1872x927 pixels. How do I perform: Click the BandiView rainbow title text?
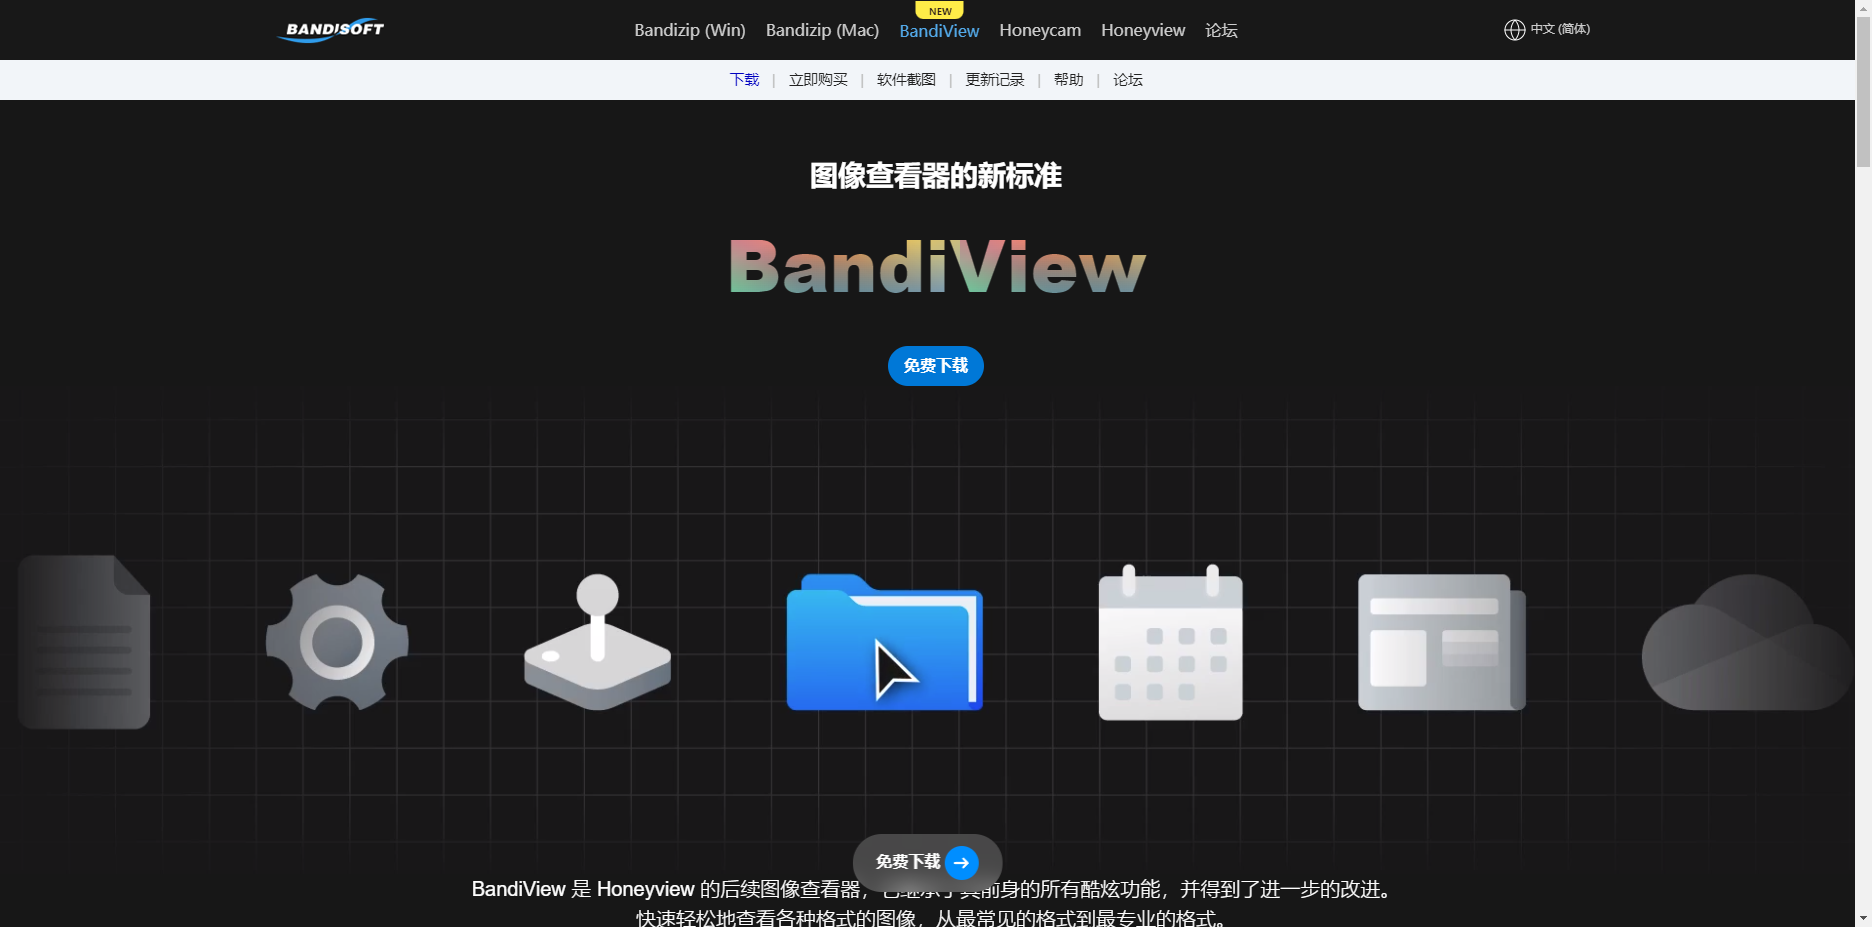click(x=937, y=267)
